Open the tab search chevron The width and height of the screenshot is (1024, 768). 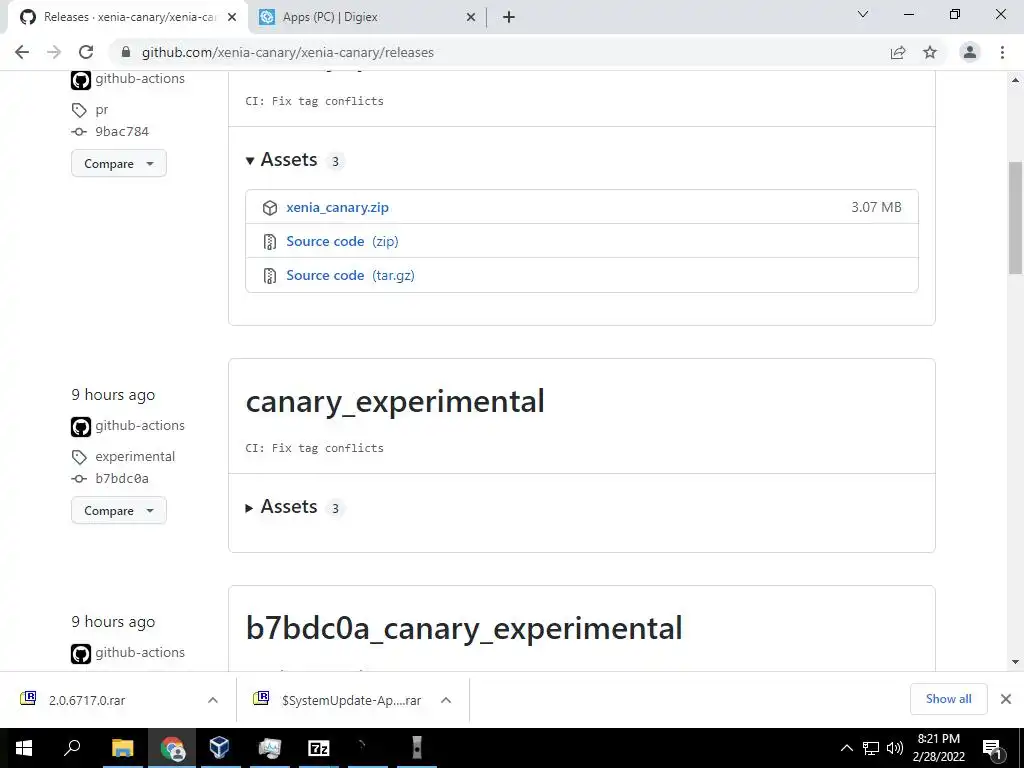pyautogui.click(x=863, y=14)
